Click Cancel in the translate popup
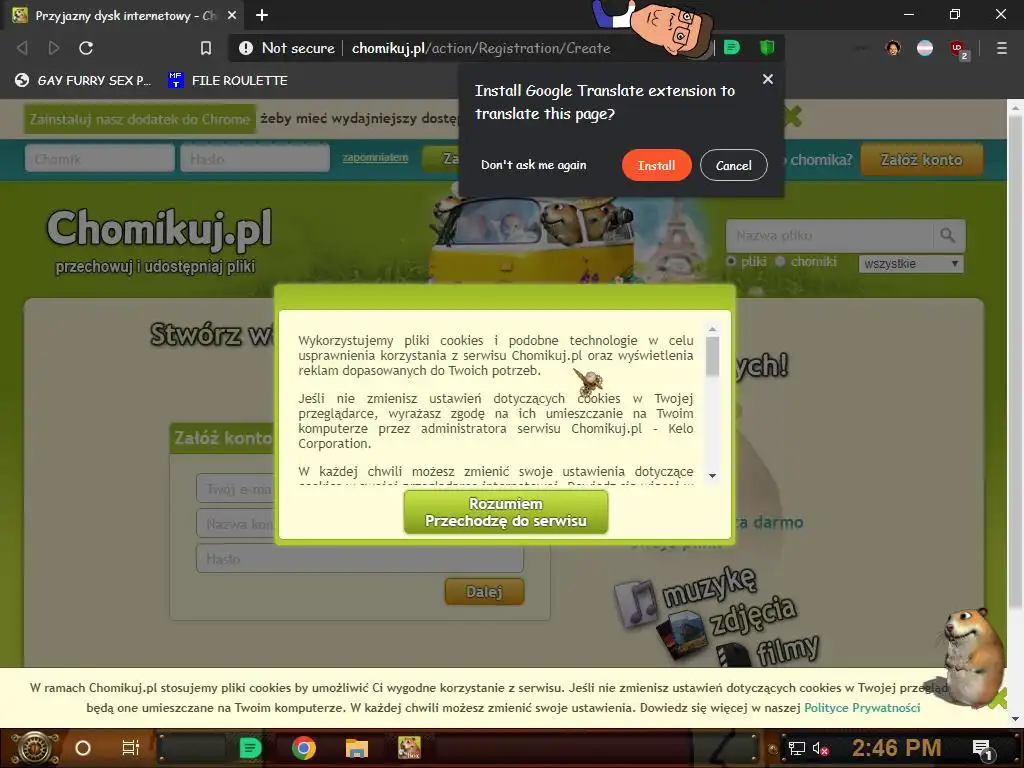The height and width of the screenshot is (768, 1024). (733, 165)
